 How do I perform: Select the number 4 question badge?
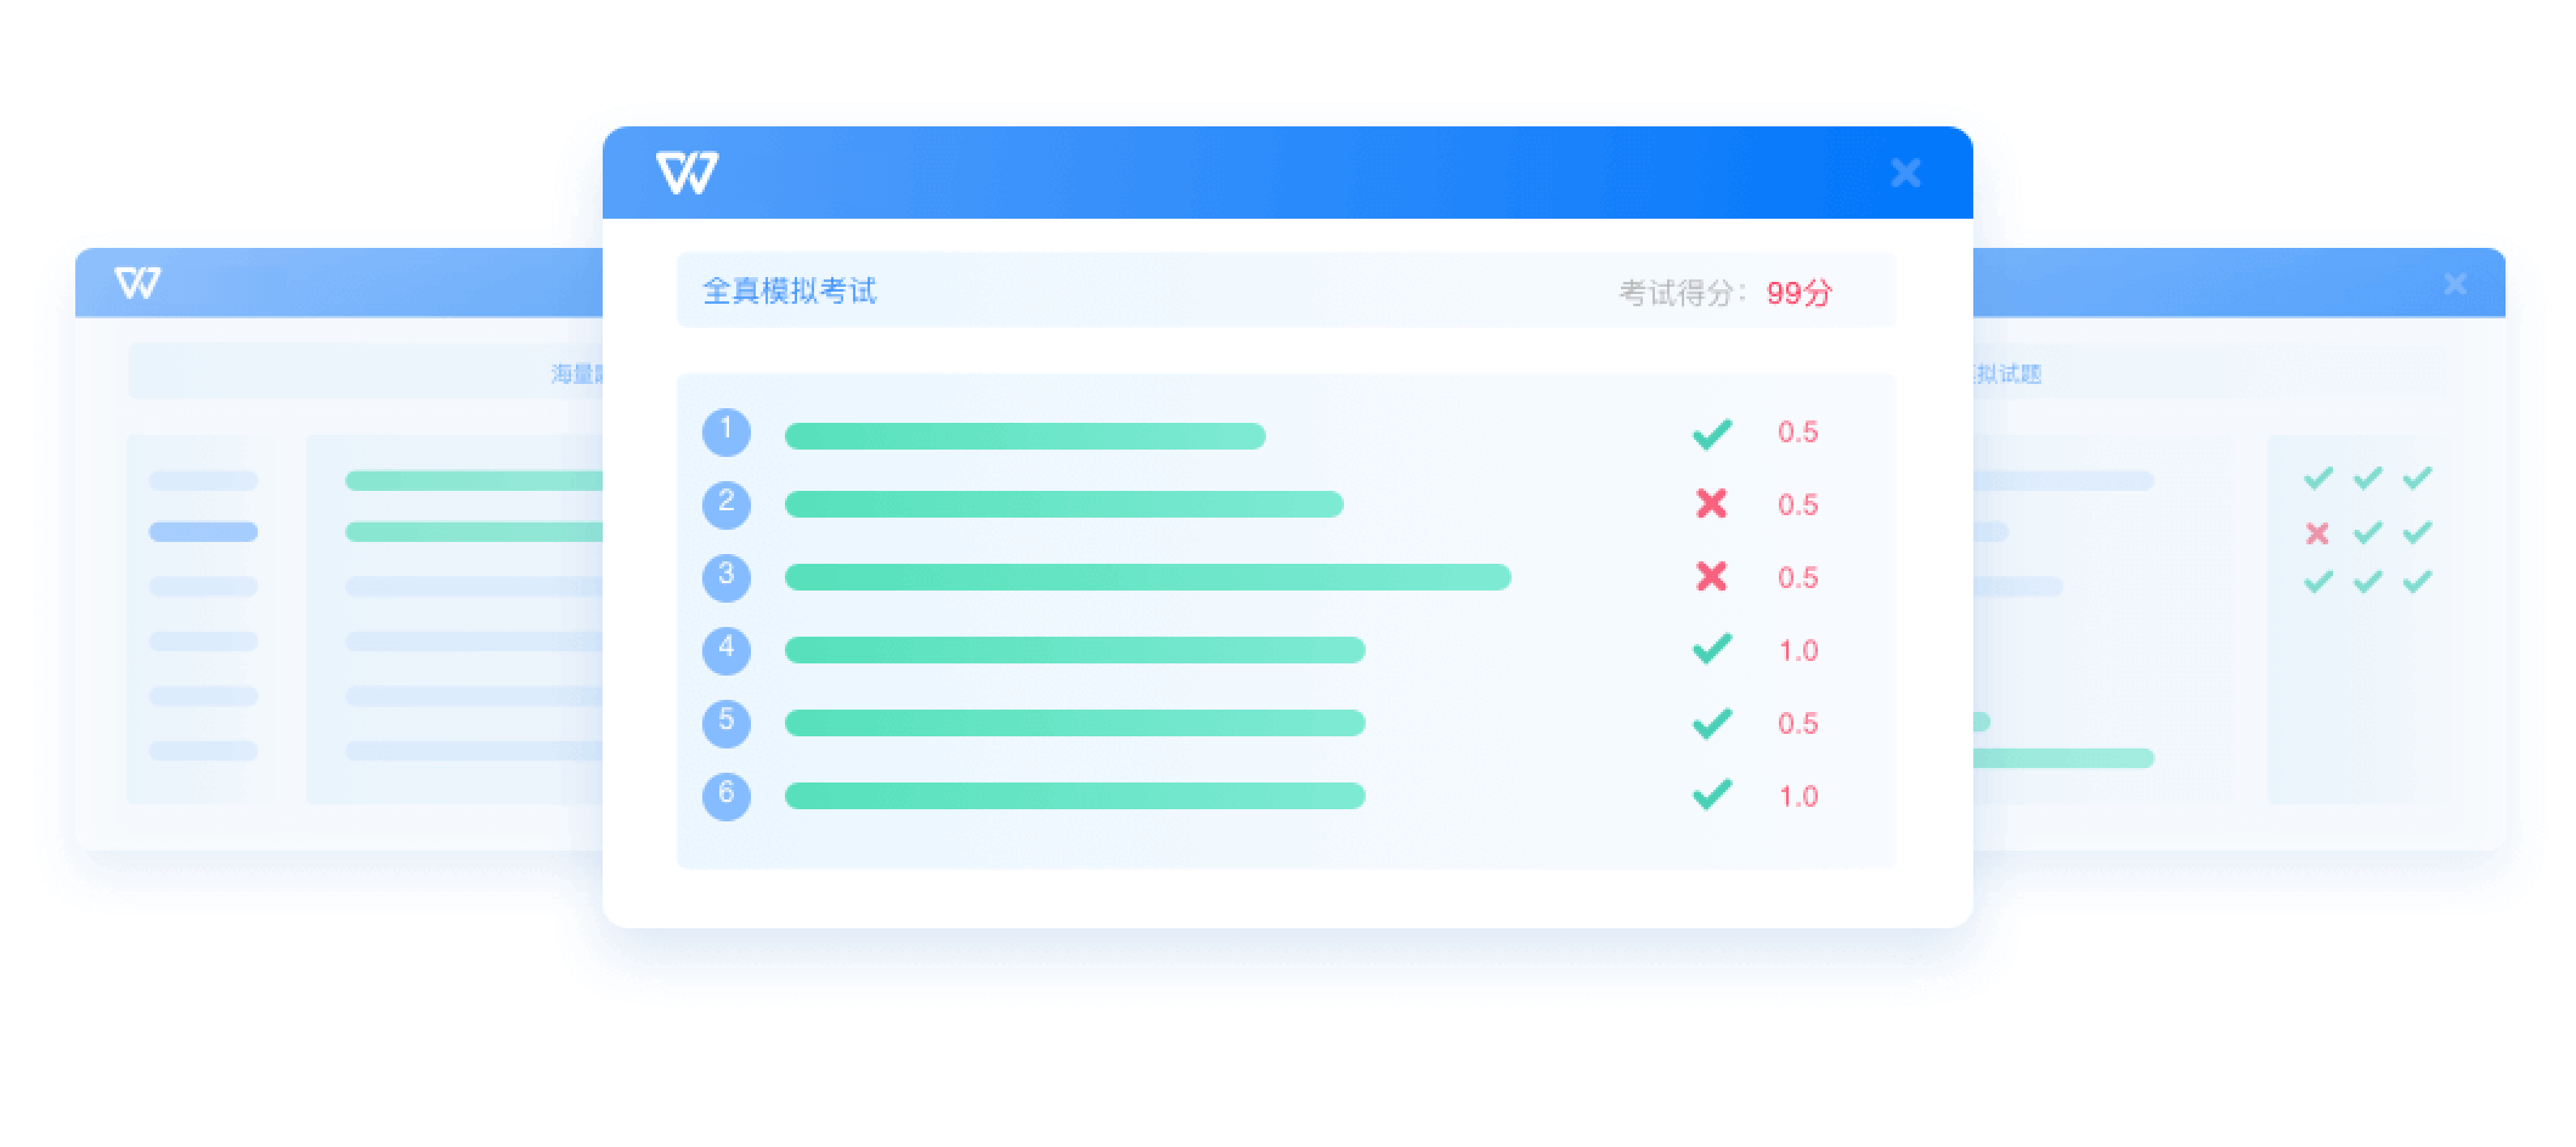coord(726,650)
